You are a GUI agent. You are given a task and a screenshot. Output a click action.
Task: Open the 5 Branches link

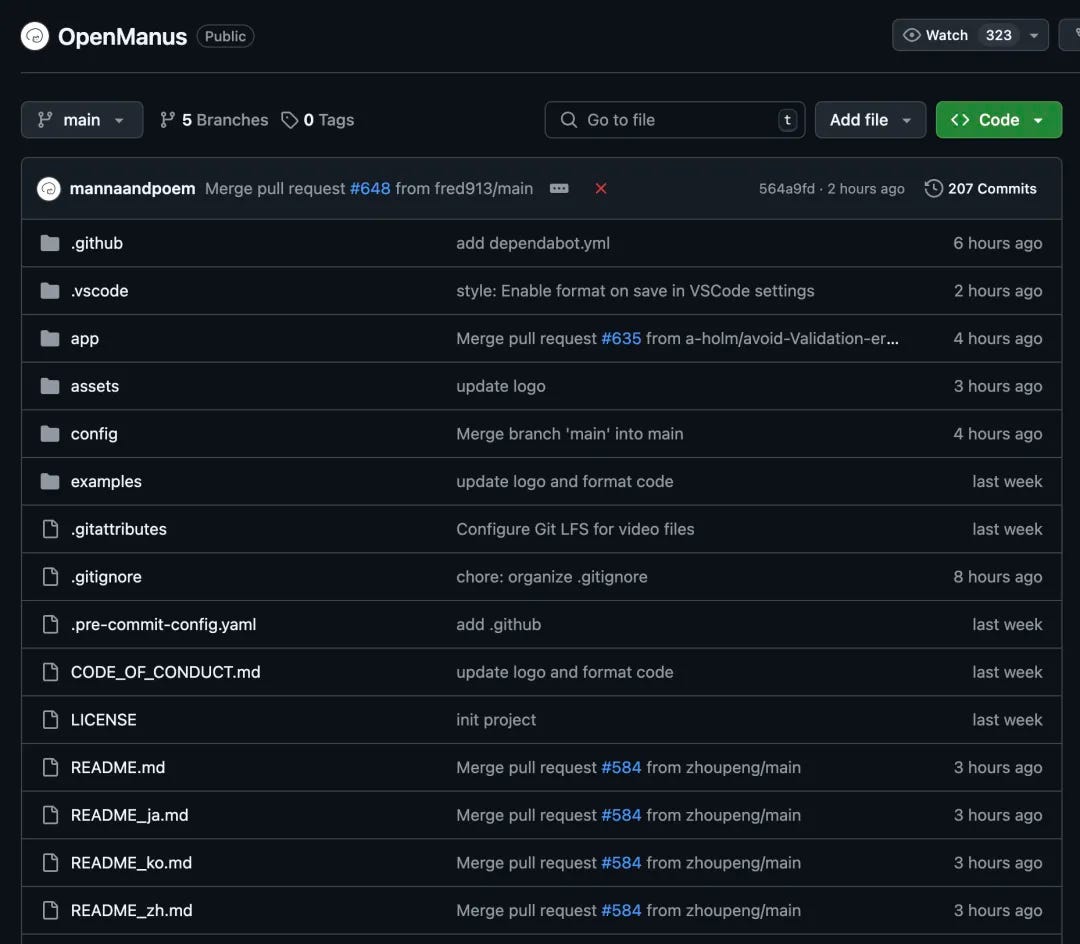(x=214, y=120)
